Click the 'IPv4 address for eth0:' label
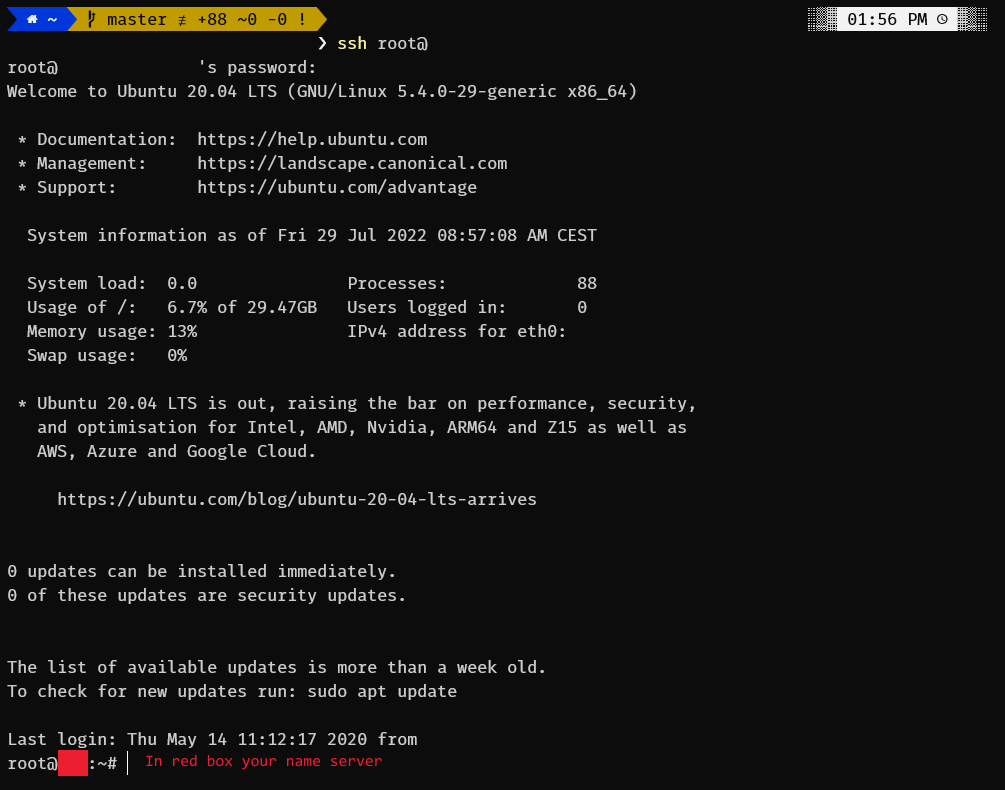This screenshot has width=1005, height=790. [457, 331]
